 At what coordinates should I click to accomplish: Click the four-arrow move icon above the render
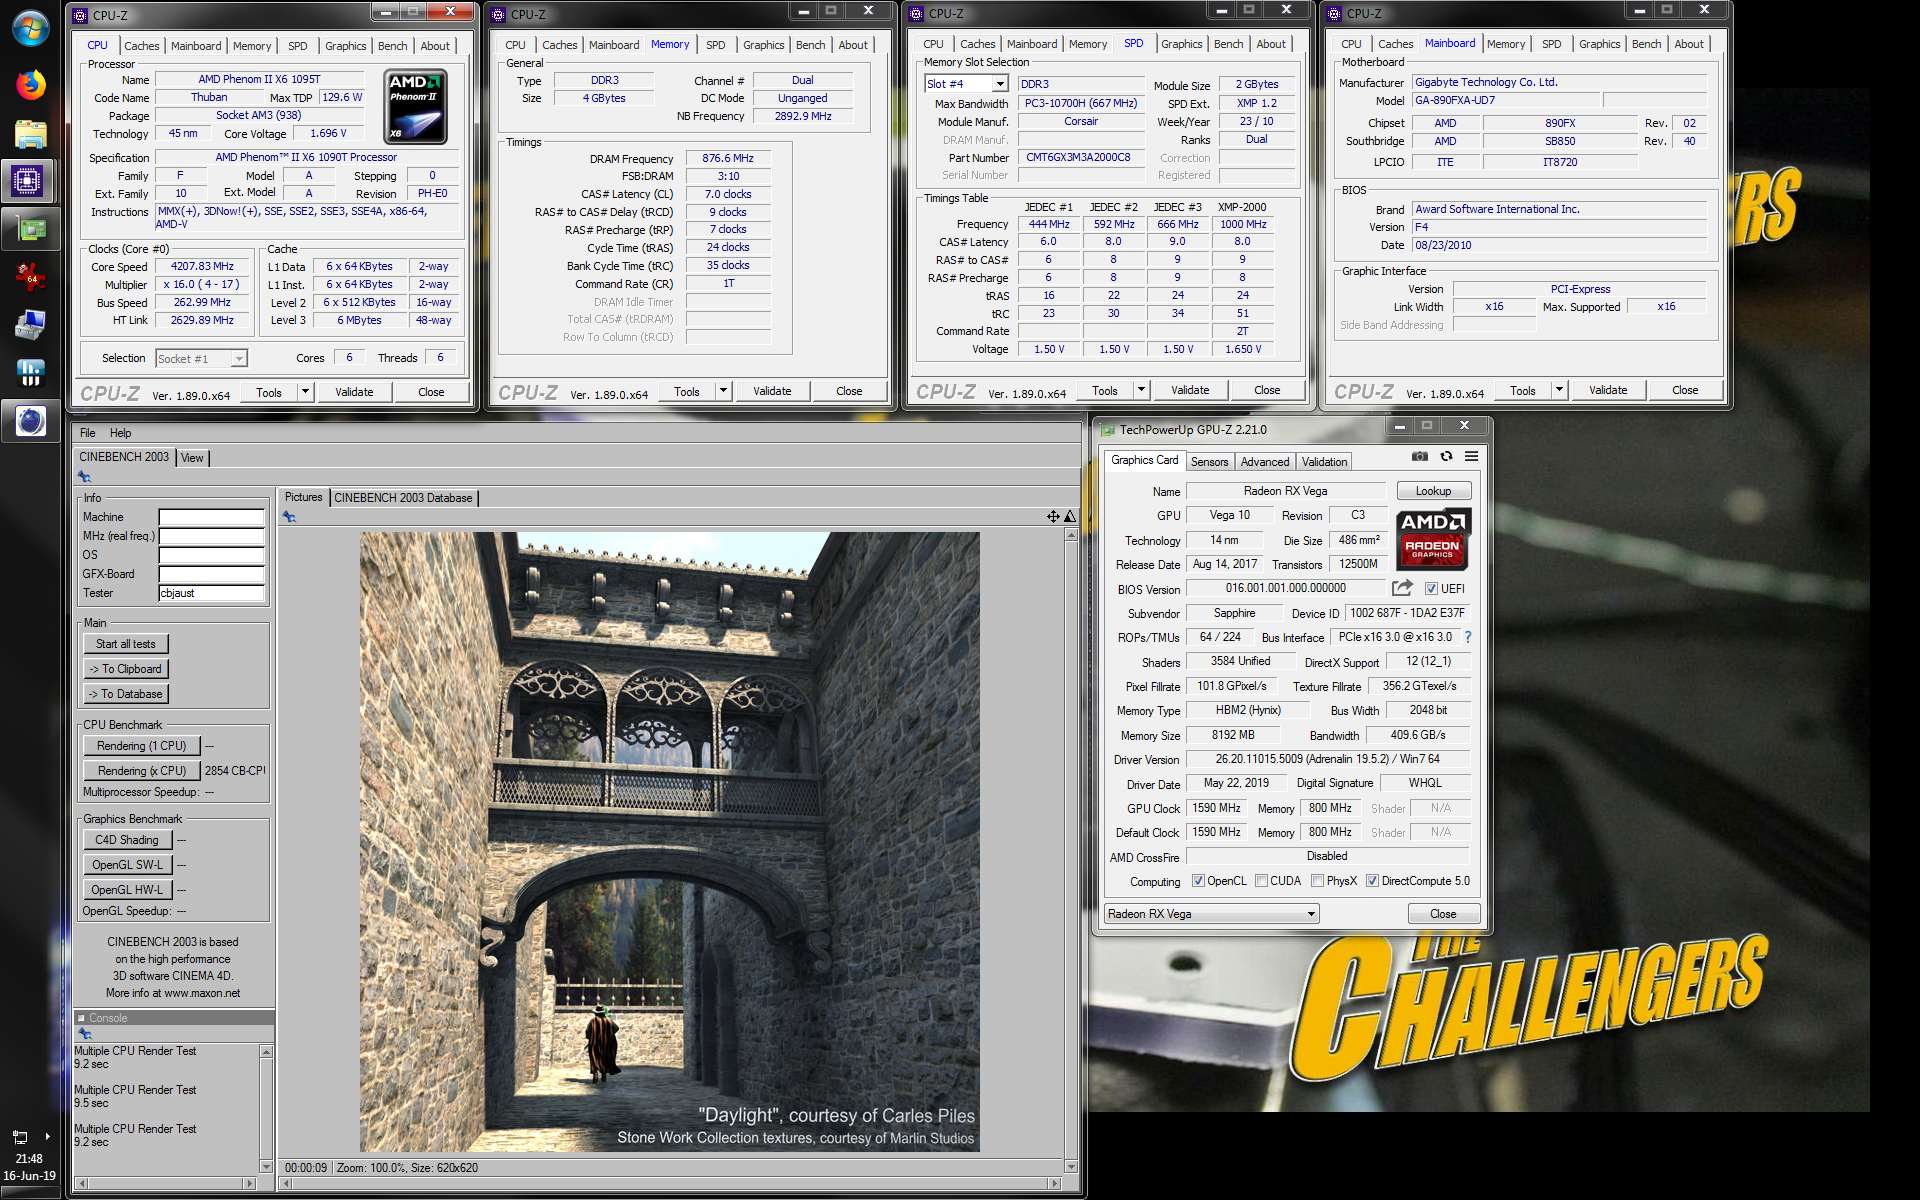click(1053, 516)
